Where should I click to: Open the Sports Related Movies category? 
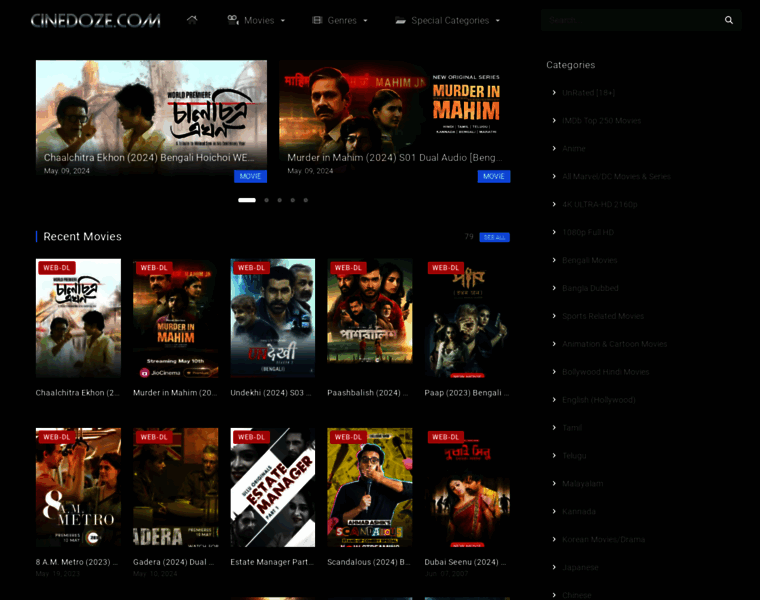click(x=603, y=316)
